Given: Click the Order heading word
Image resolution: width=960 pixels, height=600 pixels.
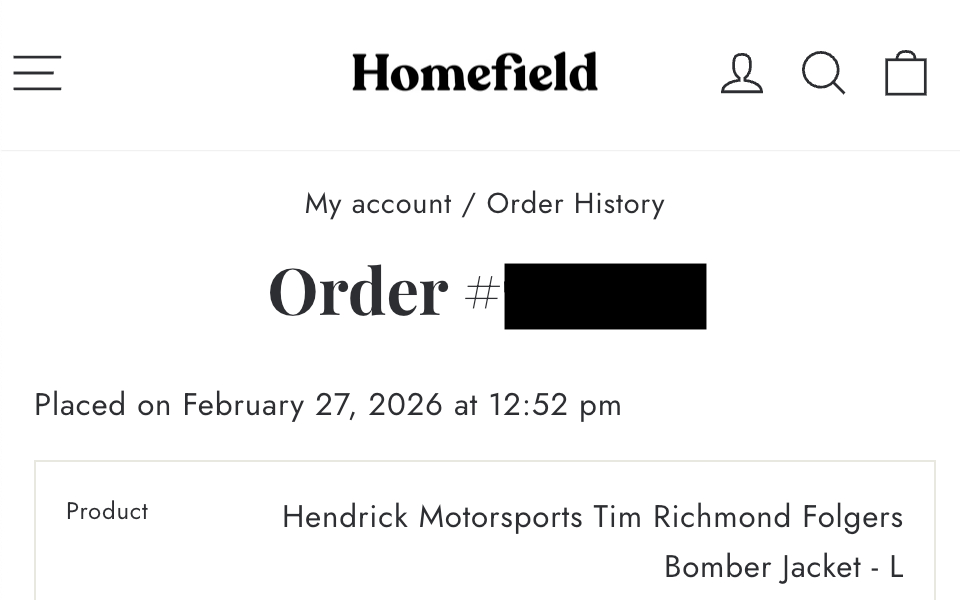Looking at the screenshot, I should pyautogui.click(x=358, y=293).
